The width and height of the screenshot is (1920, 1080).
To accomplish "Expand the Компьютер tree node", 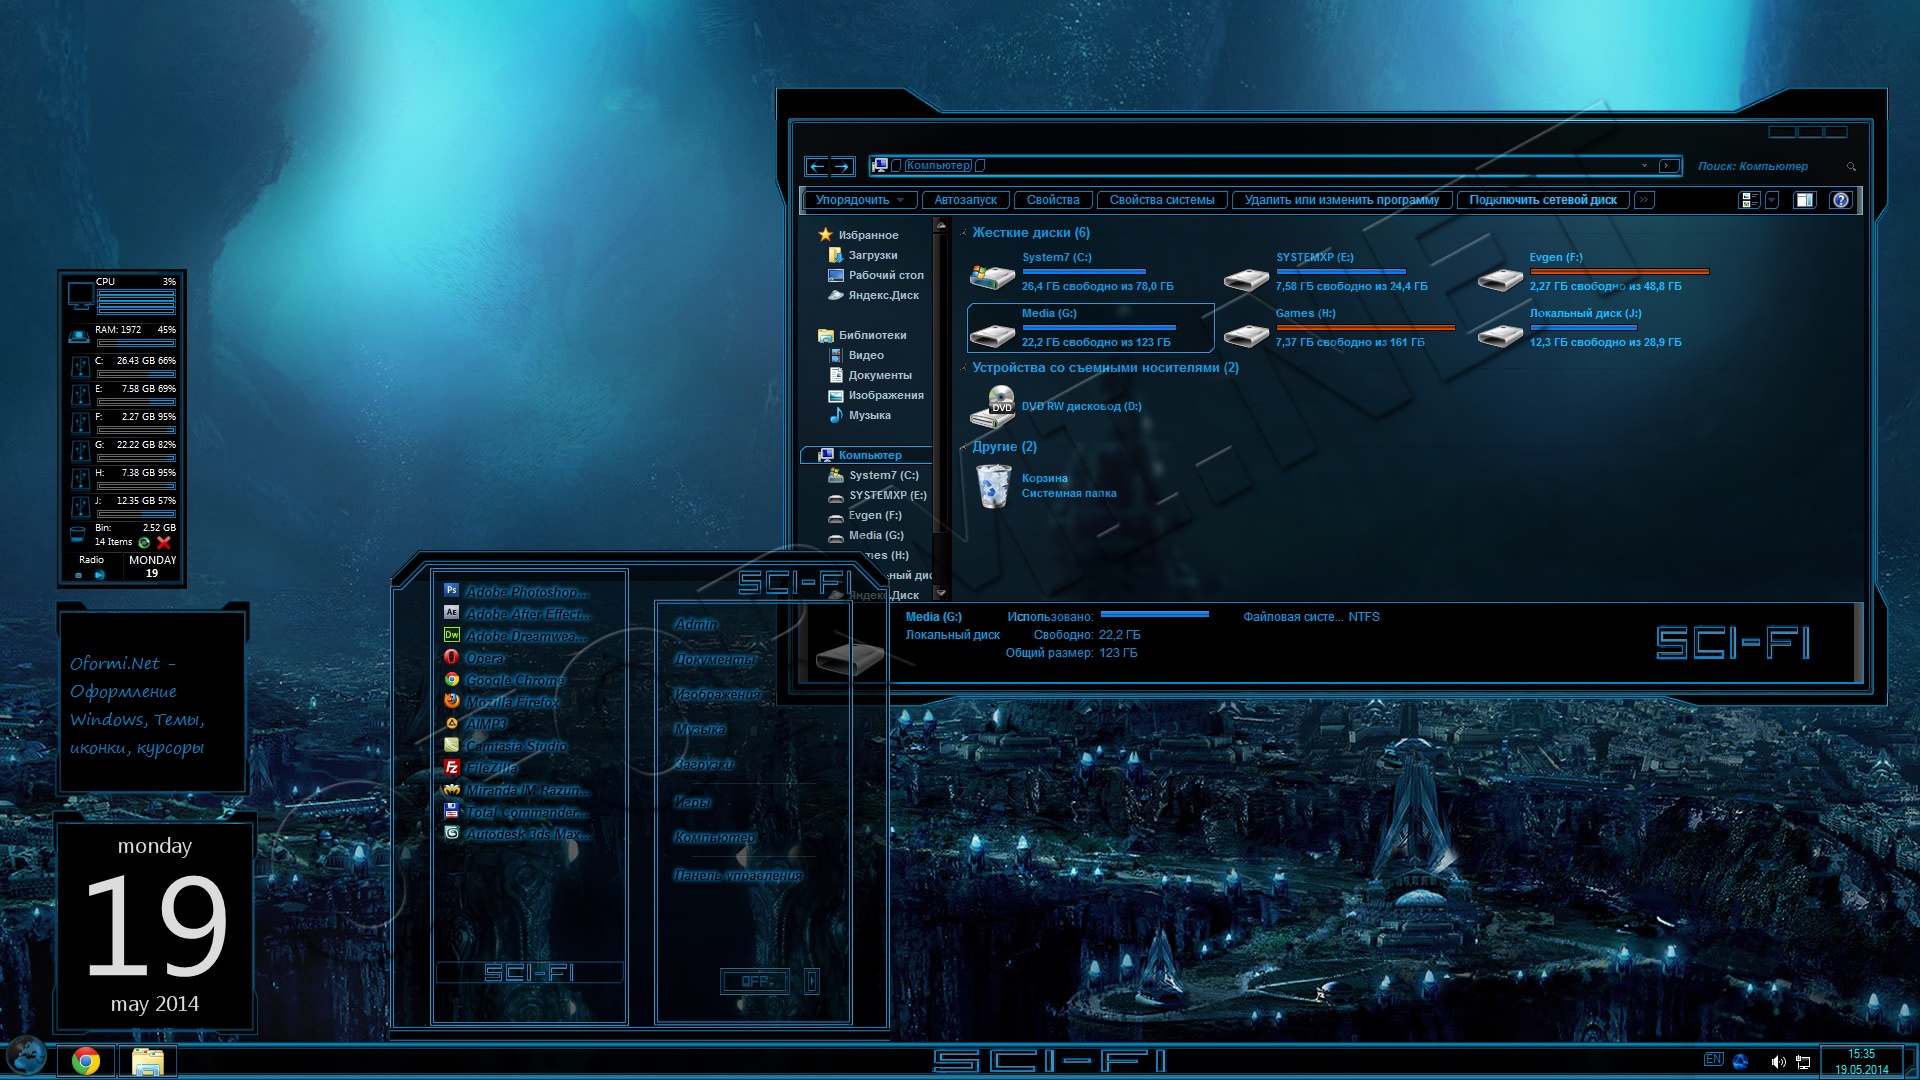I will click(x=810, y=455).
